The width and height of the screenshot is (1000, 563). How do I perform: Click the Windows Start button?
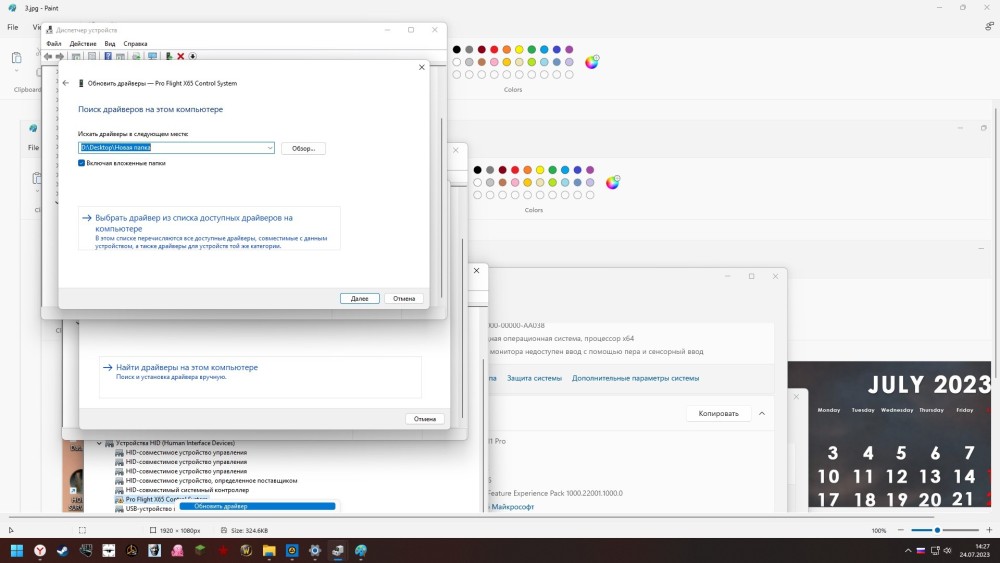point(17,550)
